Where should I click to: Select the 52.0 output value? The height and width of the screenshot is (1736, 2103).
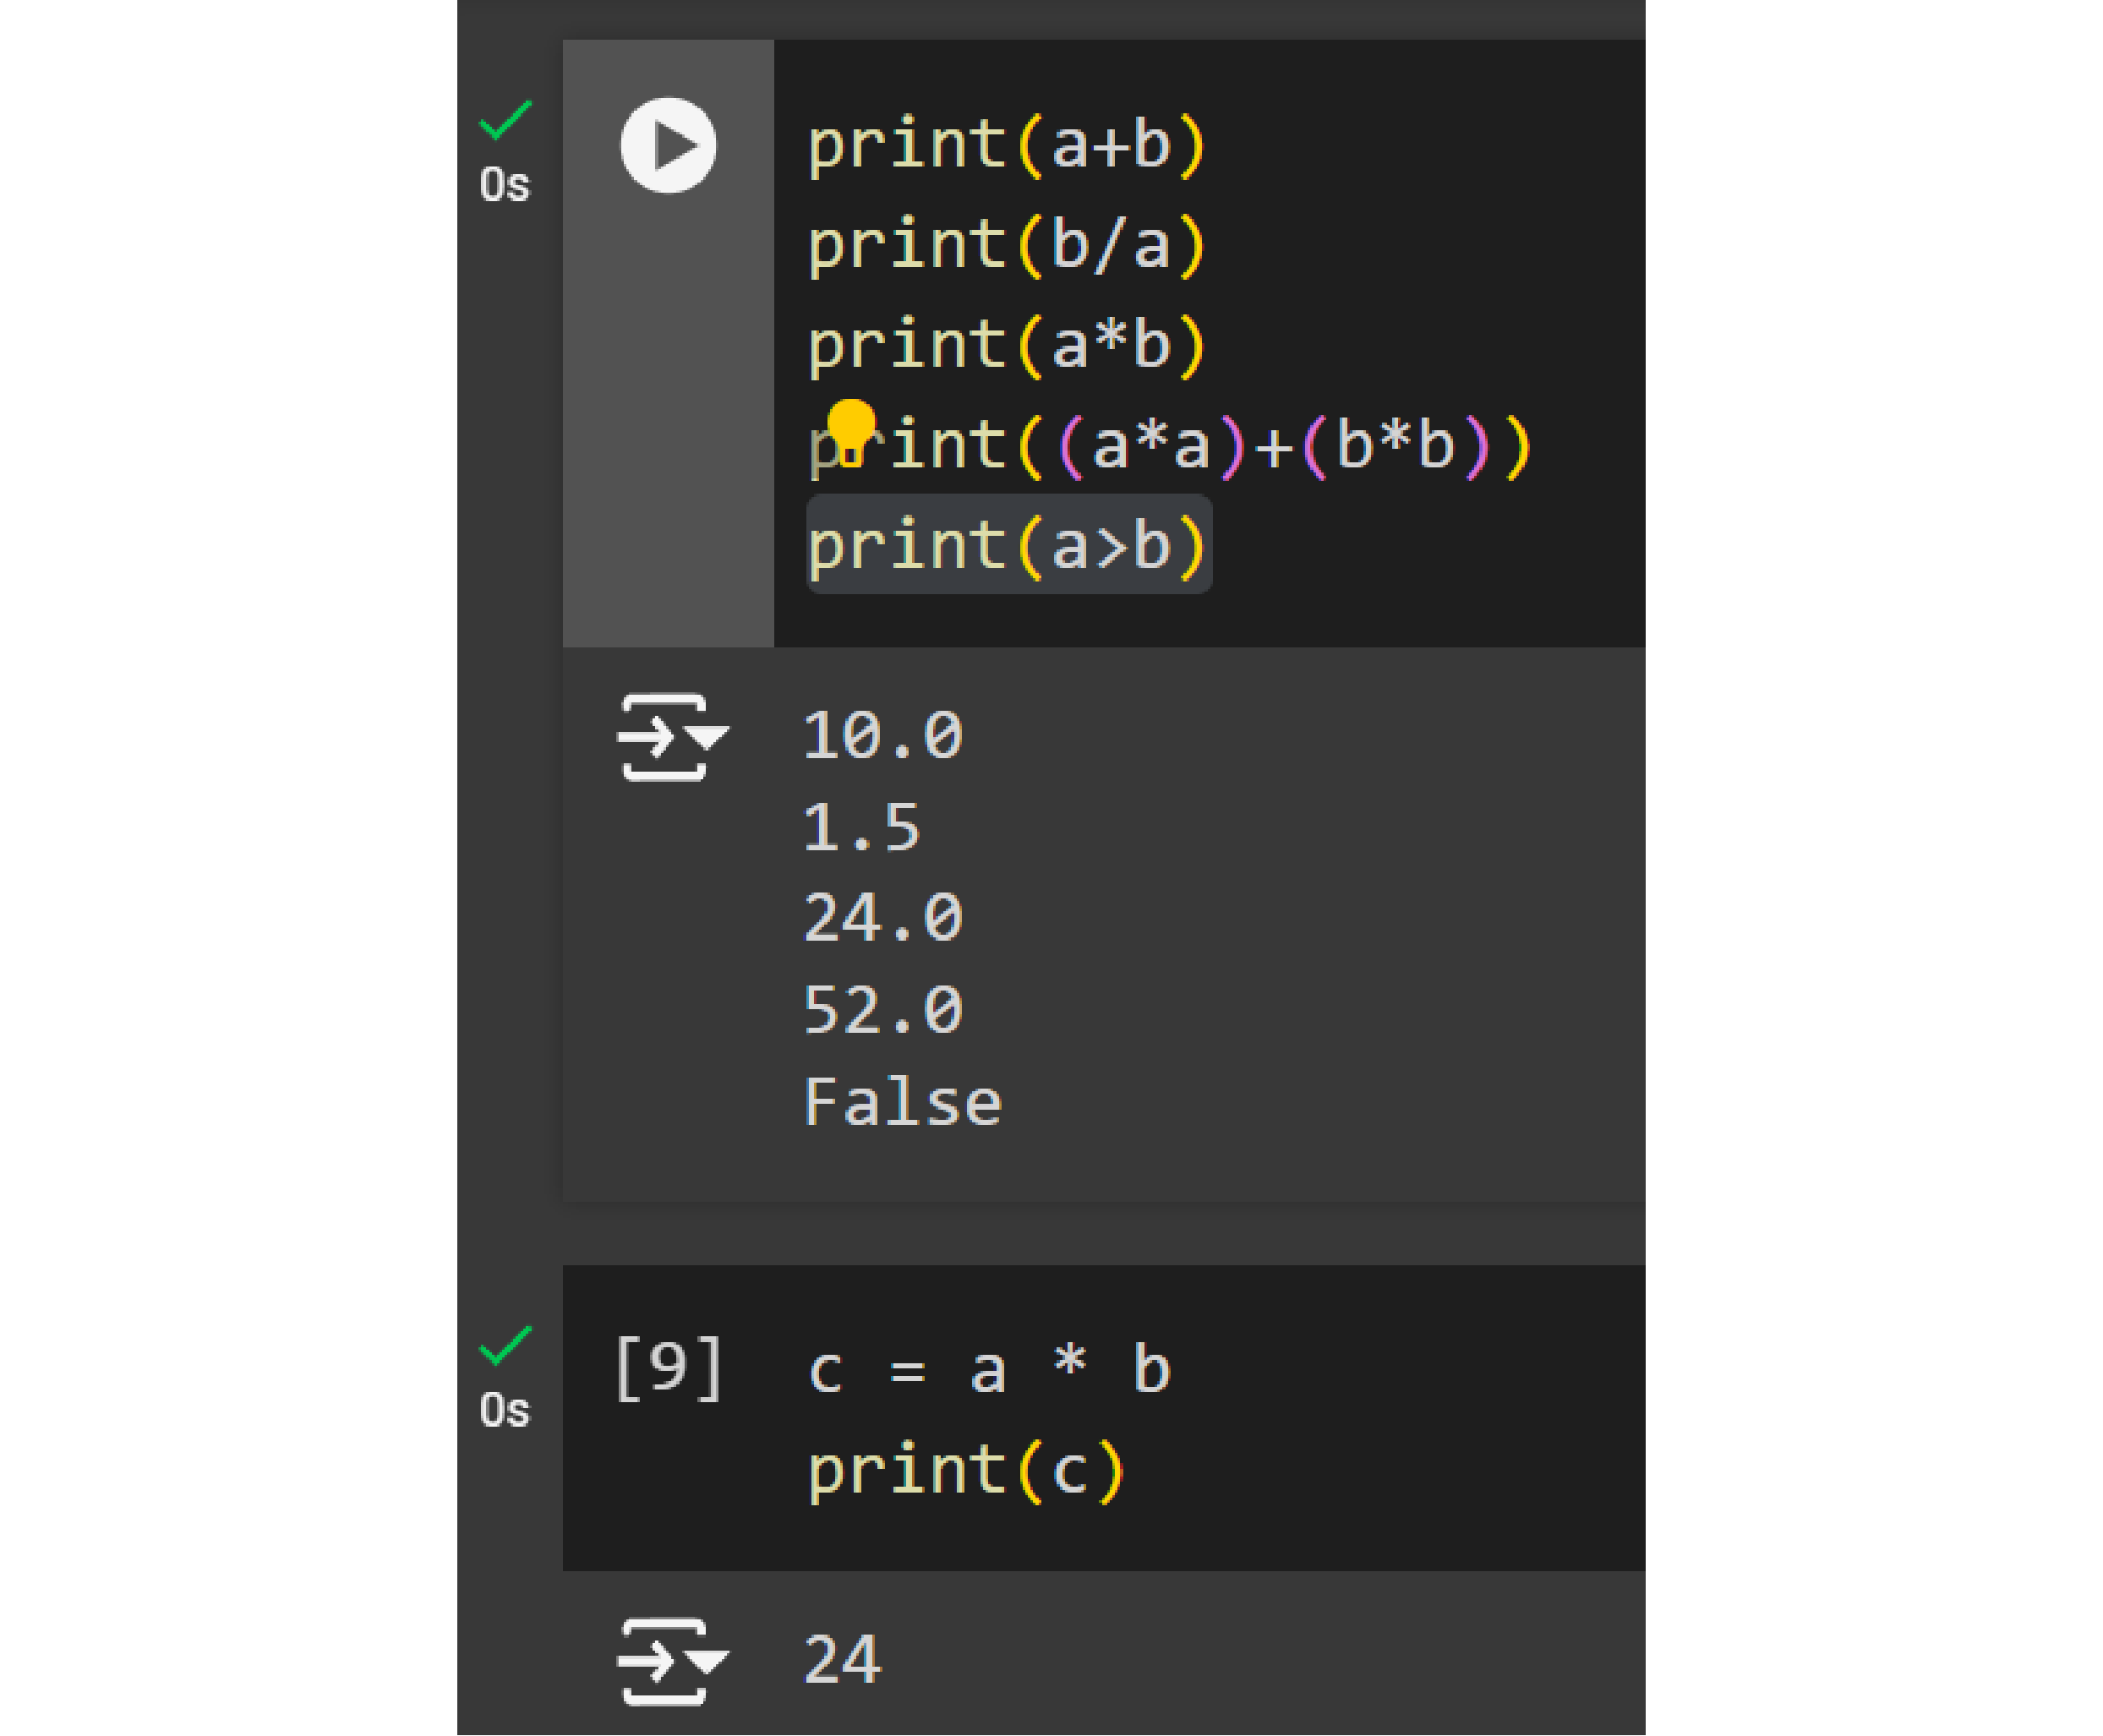(882, 1010)
